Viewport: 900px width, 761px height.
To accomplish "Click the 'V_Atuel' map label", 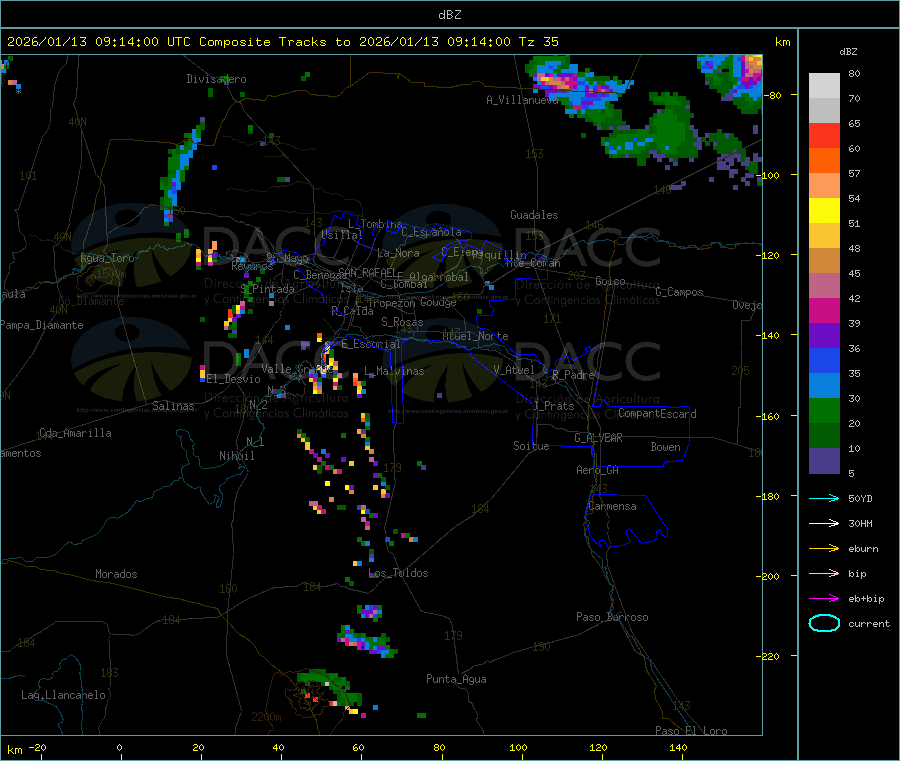I will coord(514,370).
